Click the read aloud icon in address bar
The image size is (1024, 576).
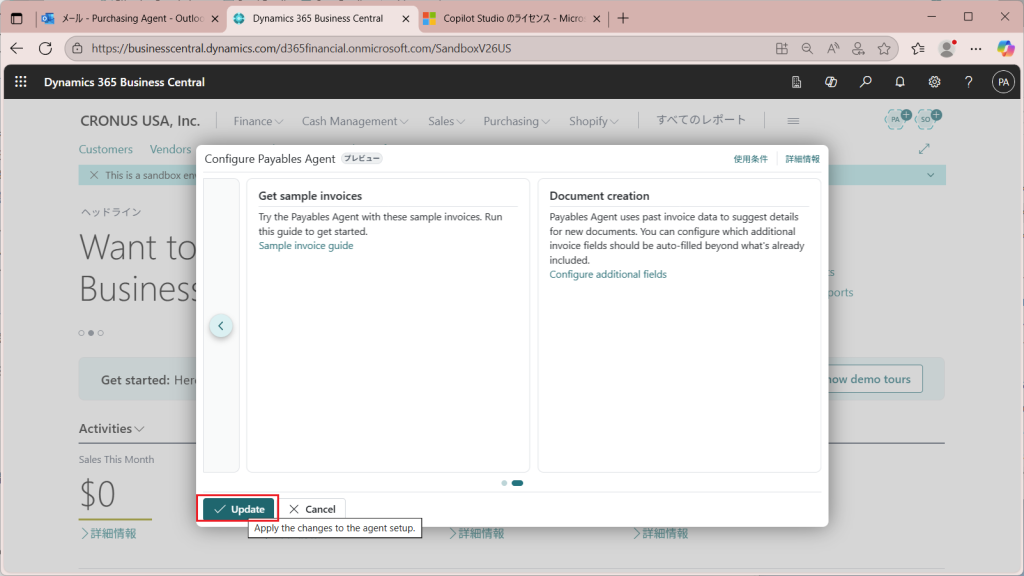pos(833,48)
